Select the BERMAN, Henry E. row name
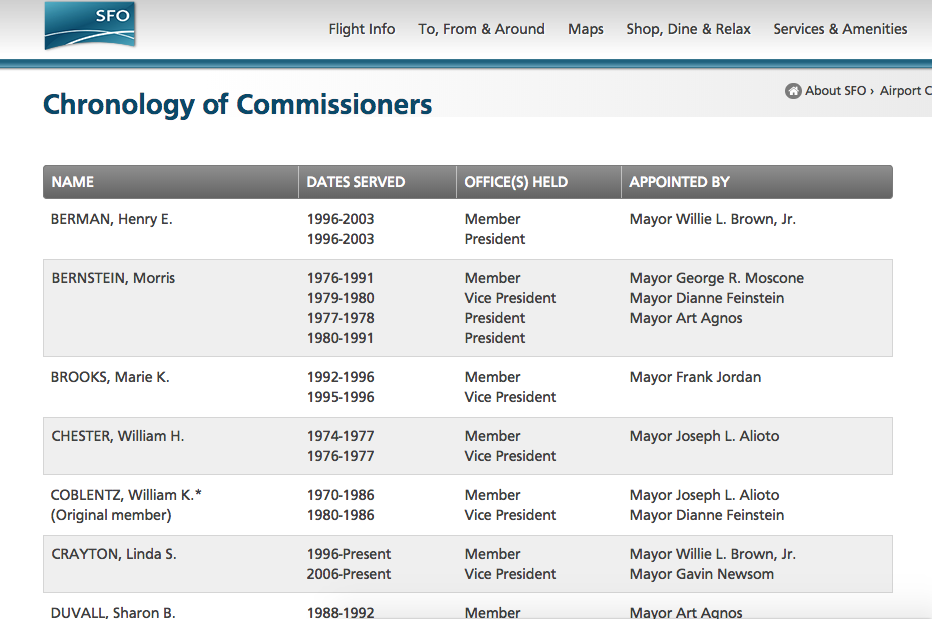 coord(112,219)
